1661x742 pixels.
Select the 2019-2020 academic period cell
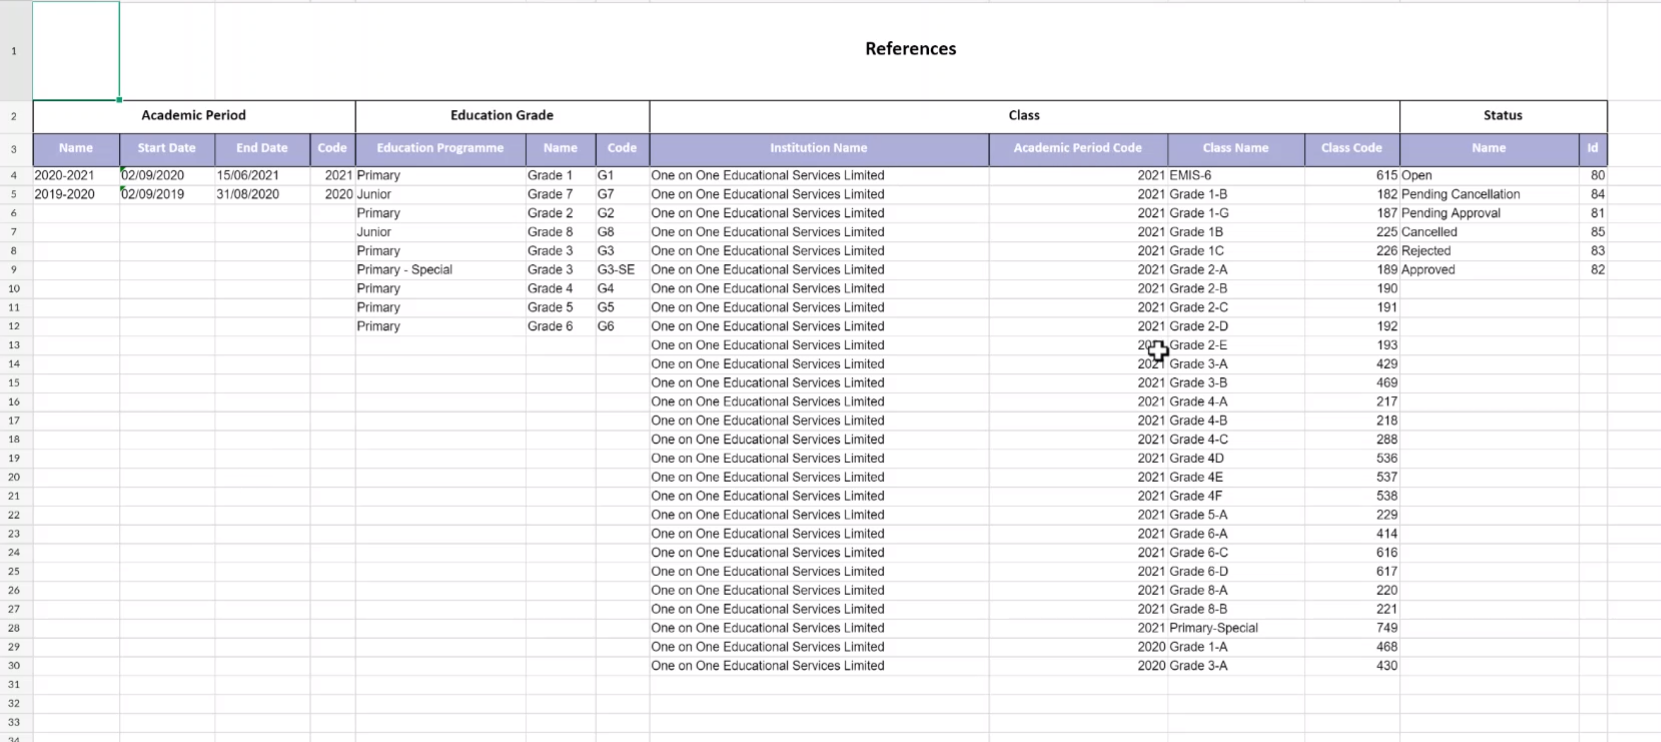tap(76, 194)
